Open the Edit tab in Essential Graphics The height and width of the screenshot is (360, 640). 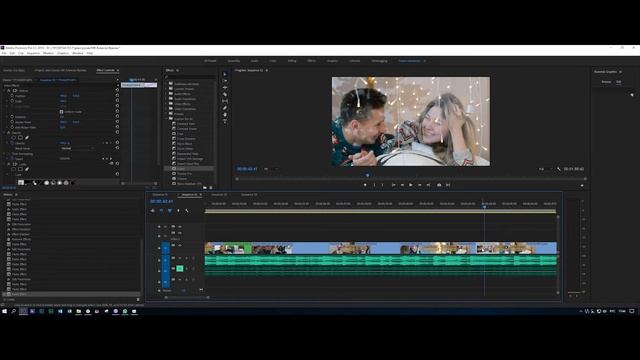(619, 82)
